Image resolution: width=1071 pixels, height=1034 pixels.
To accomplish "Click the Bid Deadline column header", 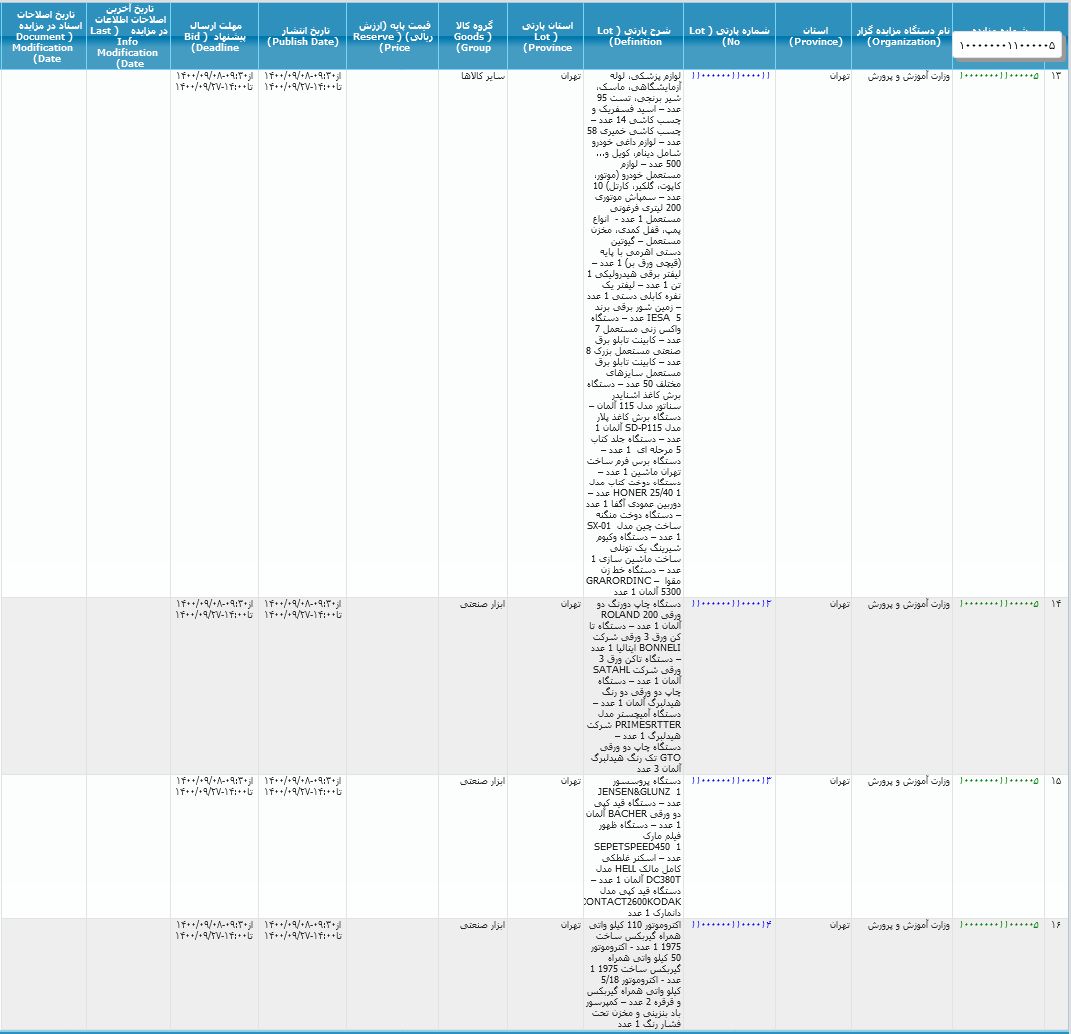I will click(x=215, y=36).
